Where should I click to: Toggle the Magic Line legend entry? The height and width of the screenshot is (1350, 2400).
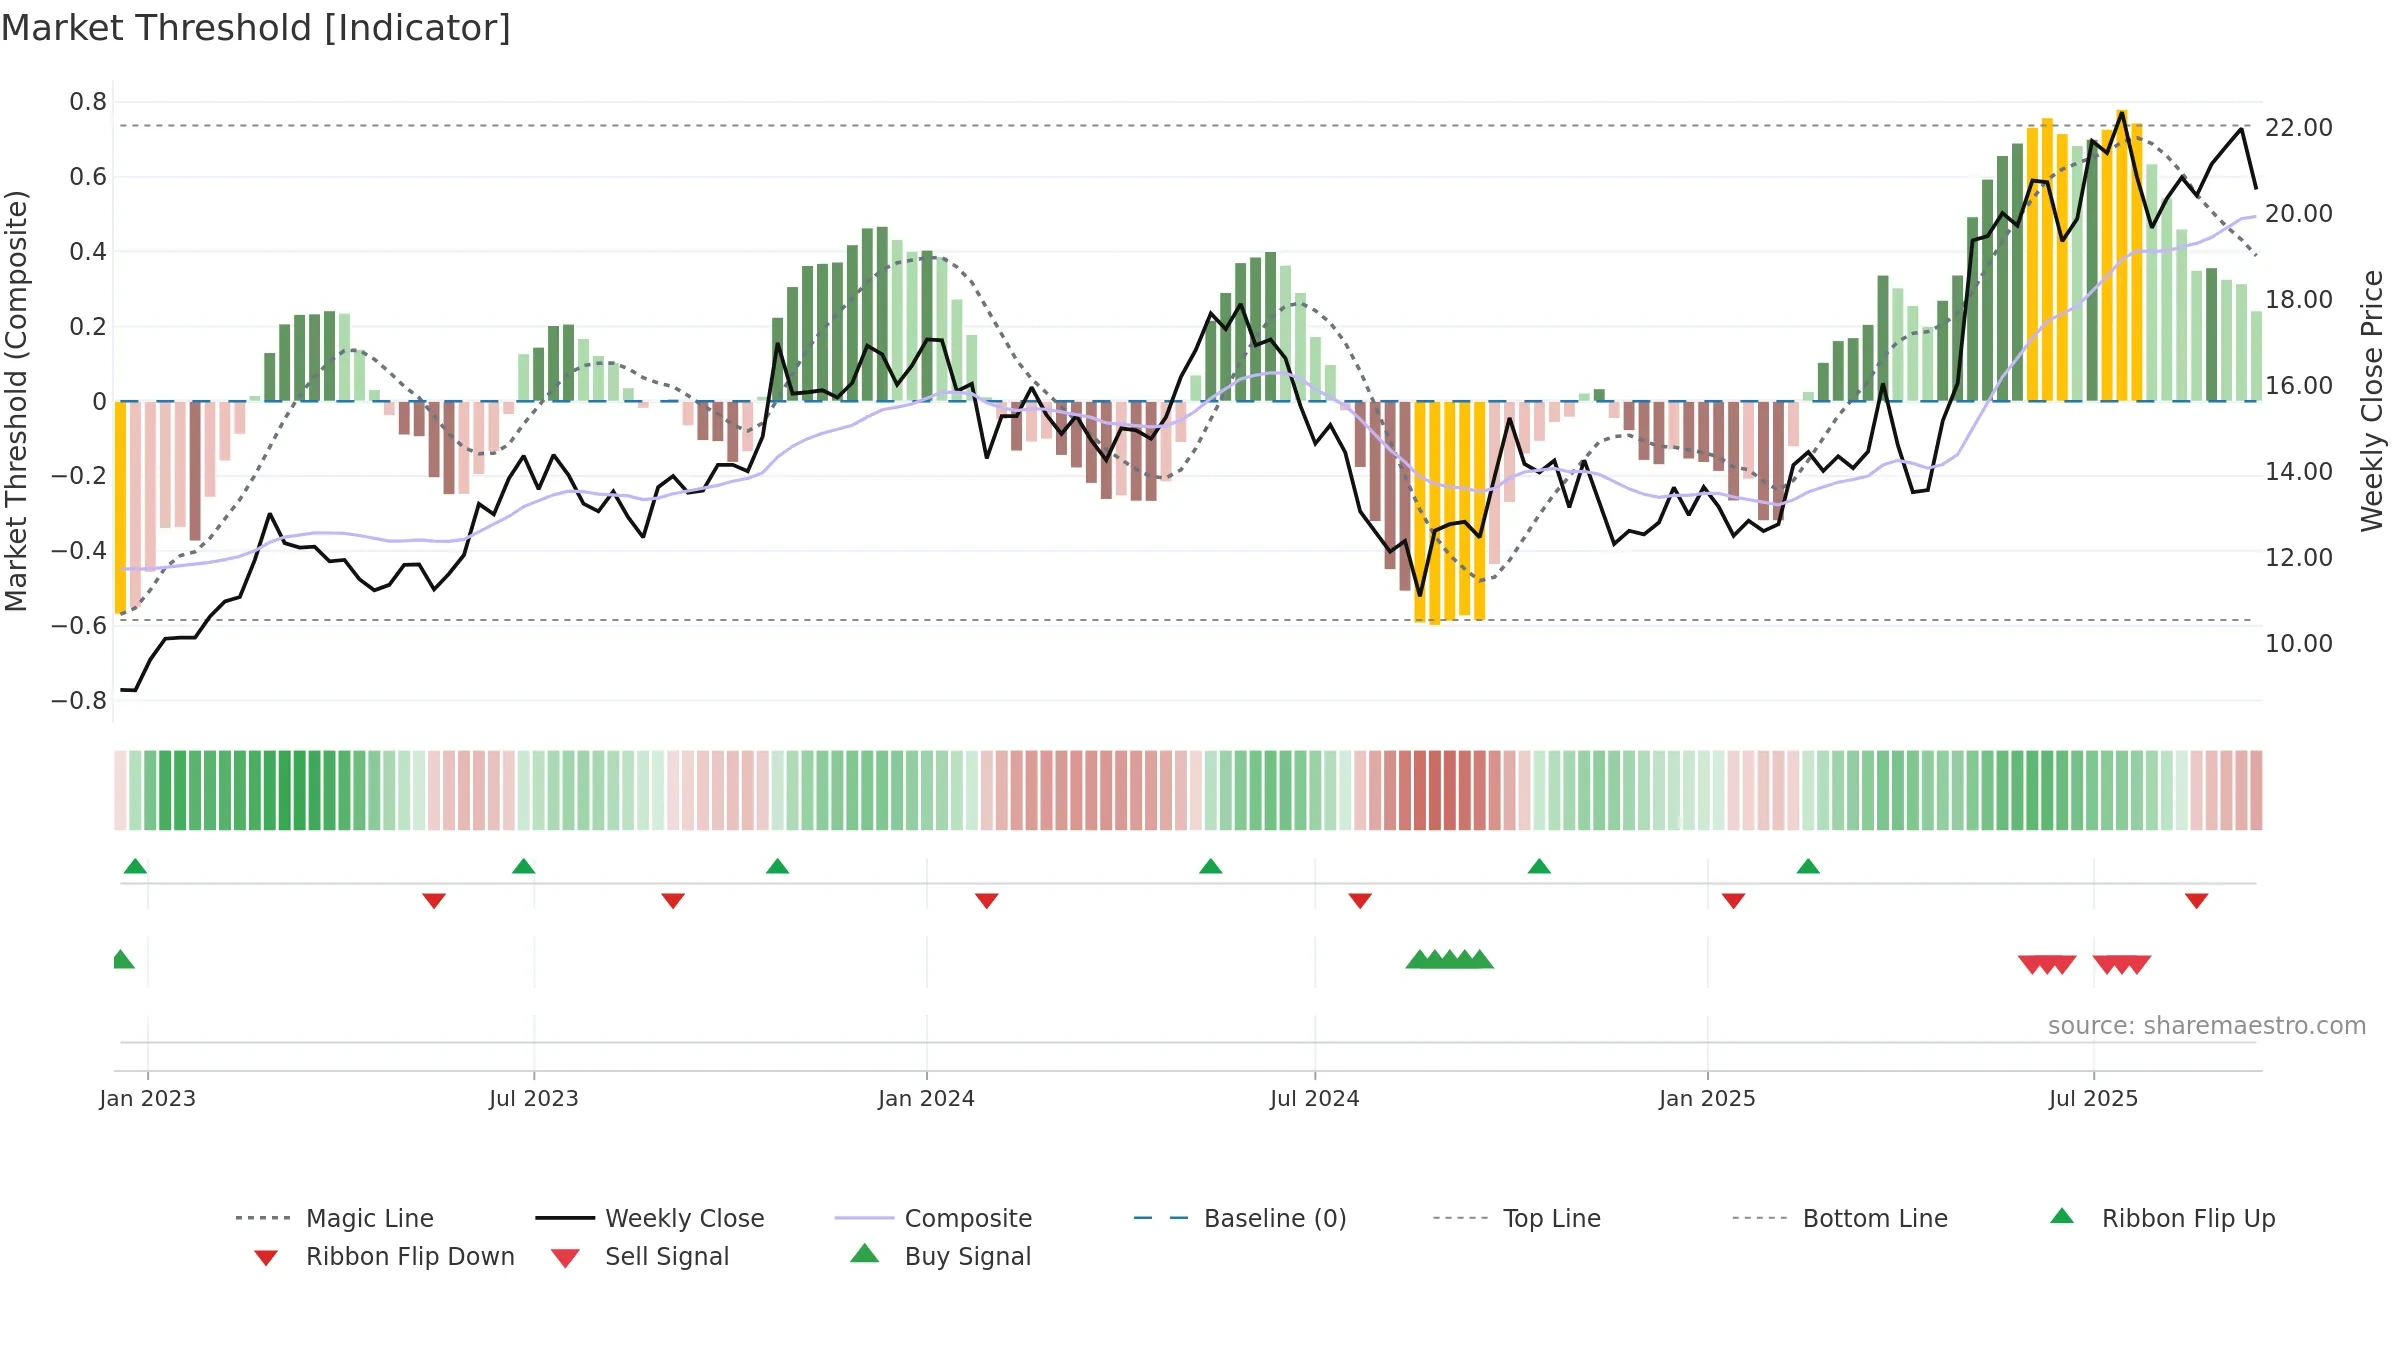tap(335, 1218)
